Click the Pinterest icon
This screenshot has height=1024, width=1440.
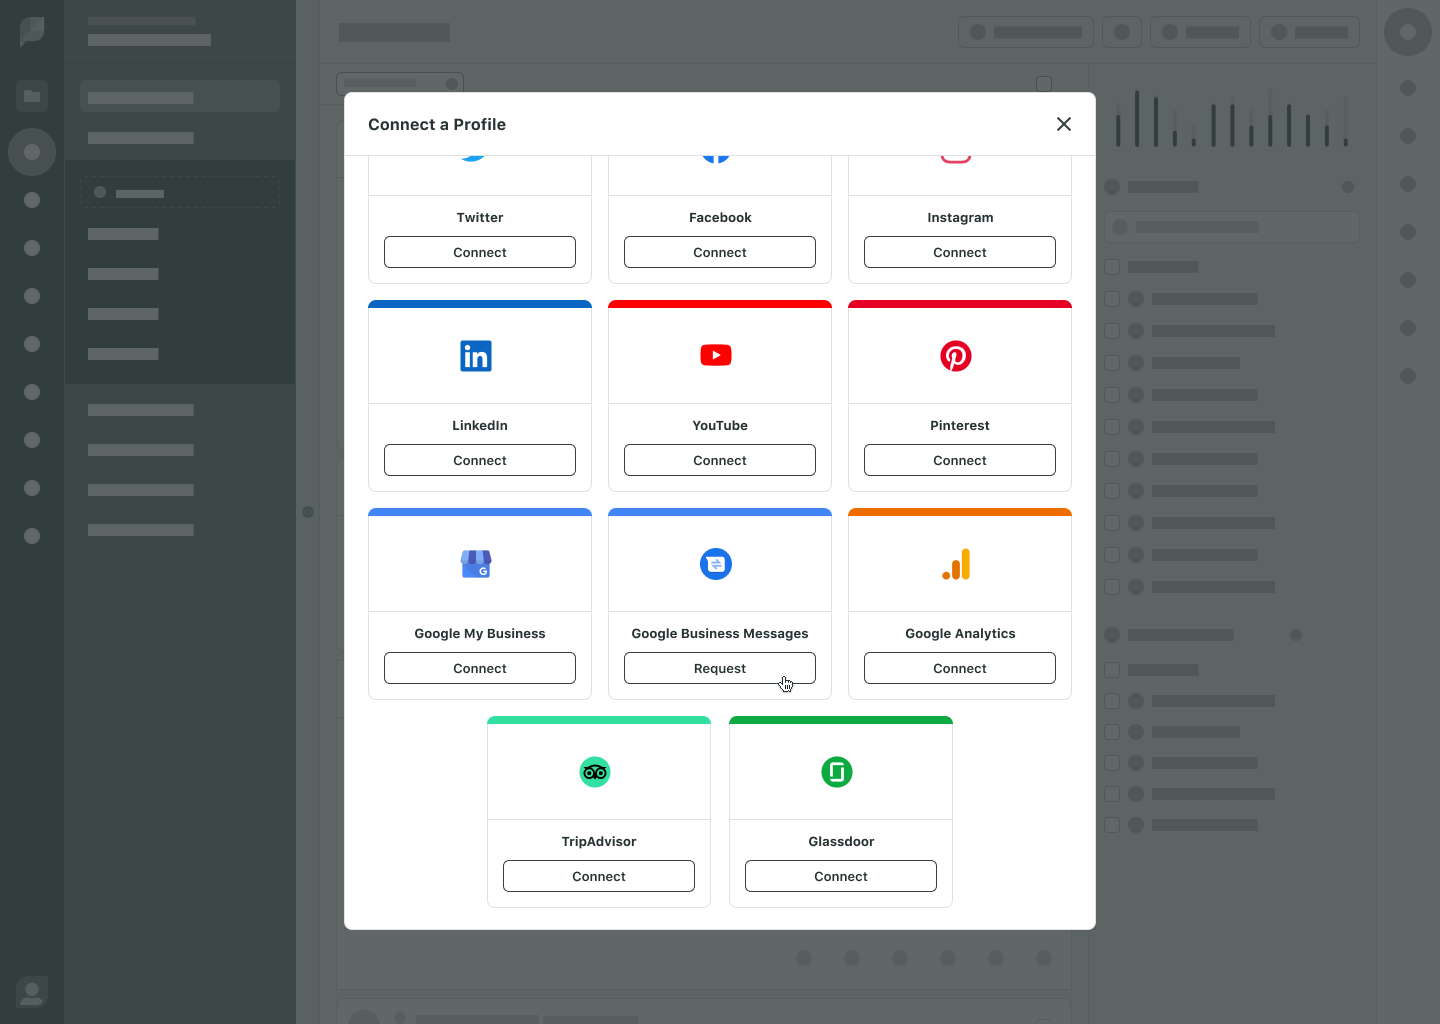(x=956, y=355)
